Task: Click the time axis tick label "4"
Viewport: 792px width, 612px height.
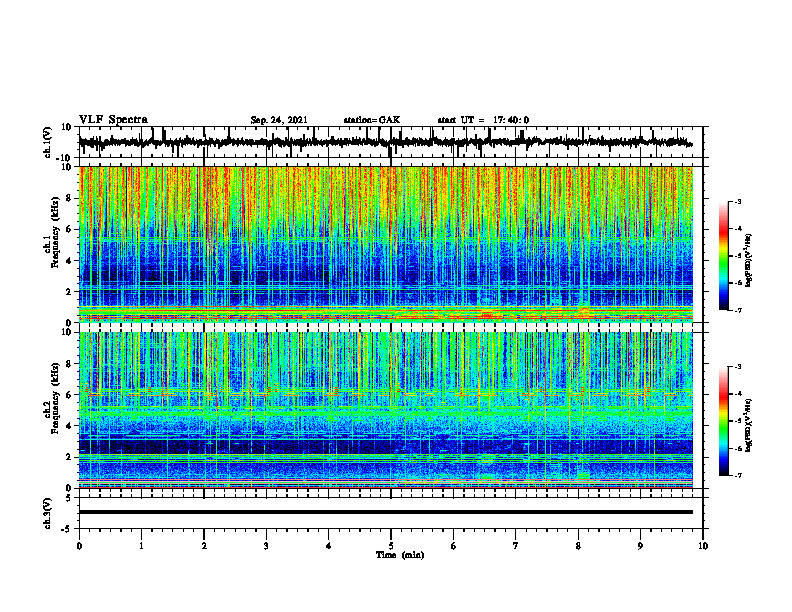Action: [329, 546]
